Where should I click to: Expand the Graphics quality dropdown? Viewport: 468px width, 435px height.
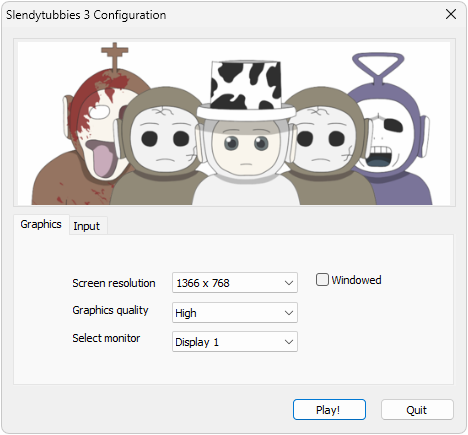[235, 312]
